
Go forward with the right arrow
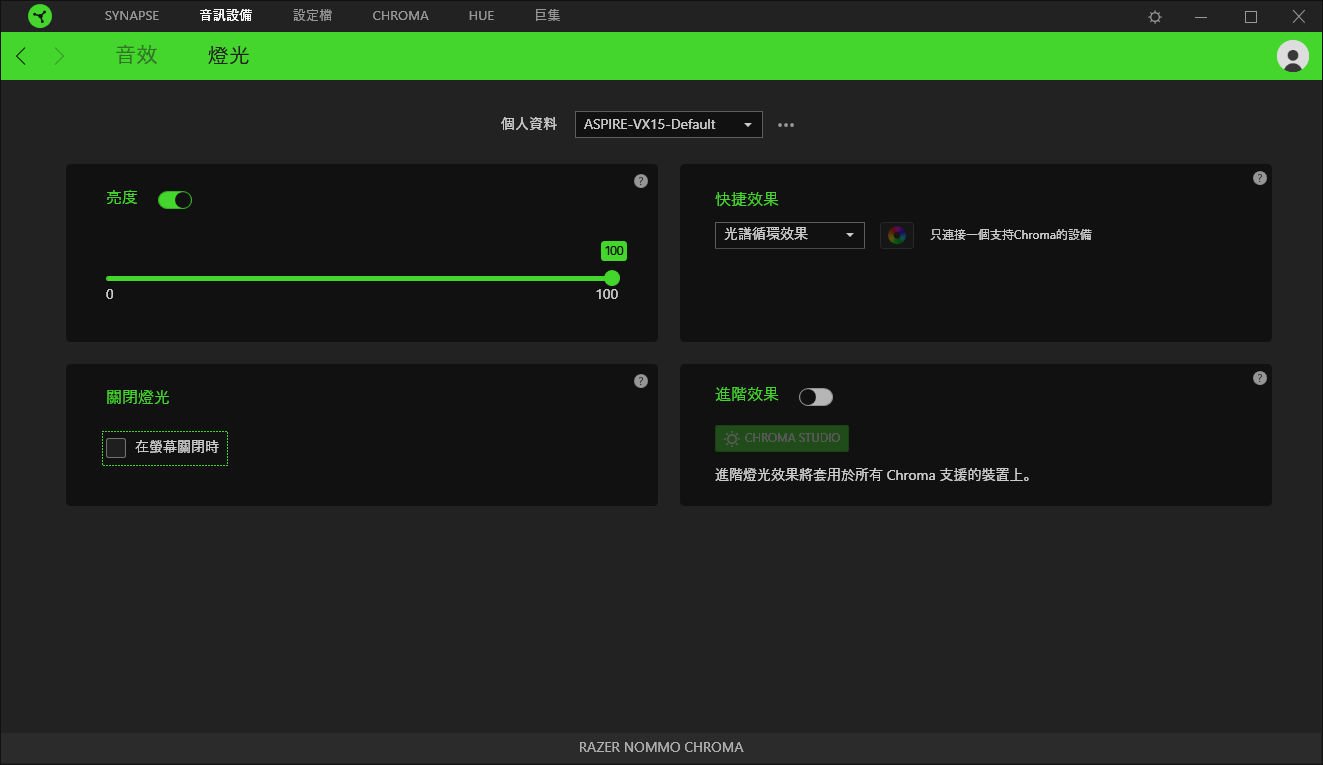tap(59, 56)
